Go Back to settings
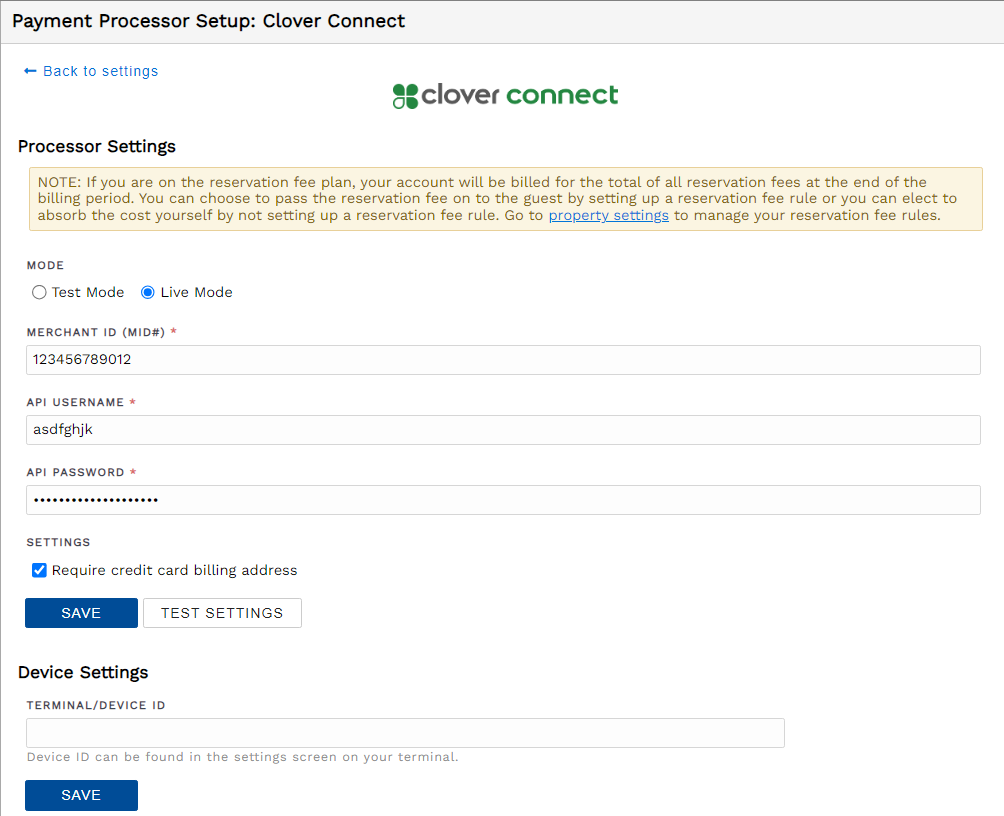The width and height of the screenshot is (1004, 816). [x=100, y=71]
